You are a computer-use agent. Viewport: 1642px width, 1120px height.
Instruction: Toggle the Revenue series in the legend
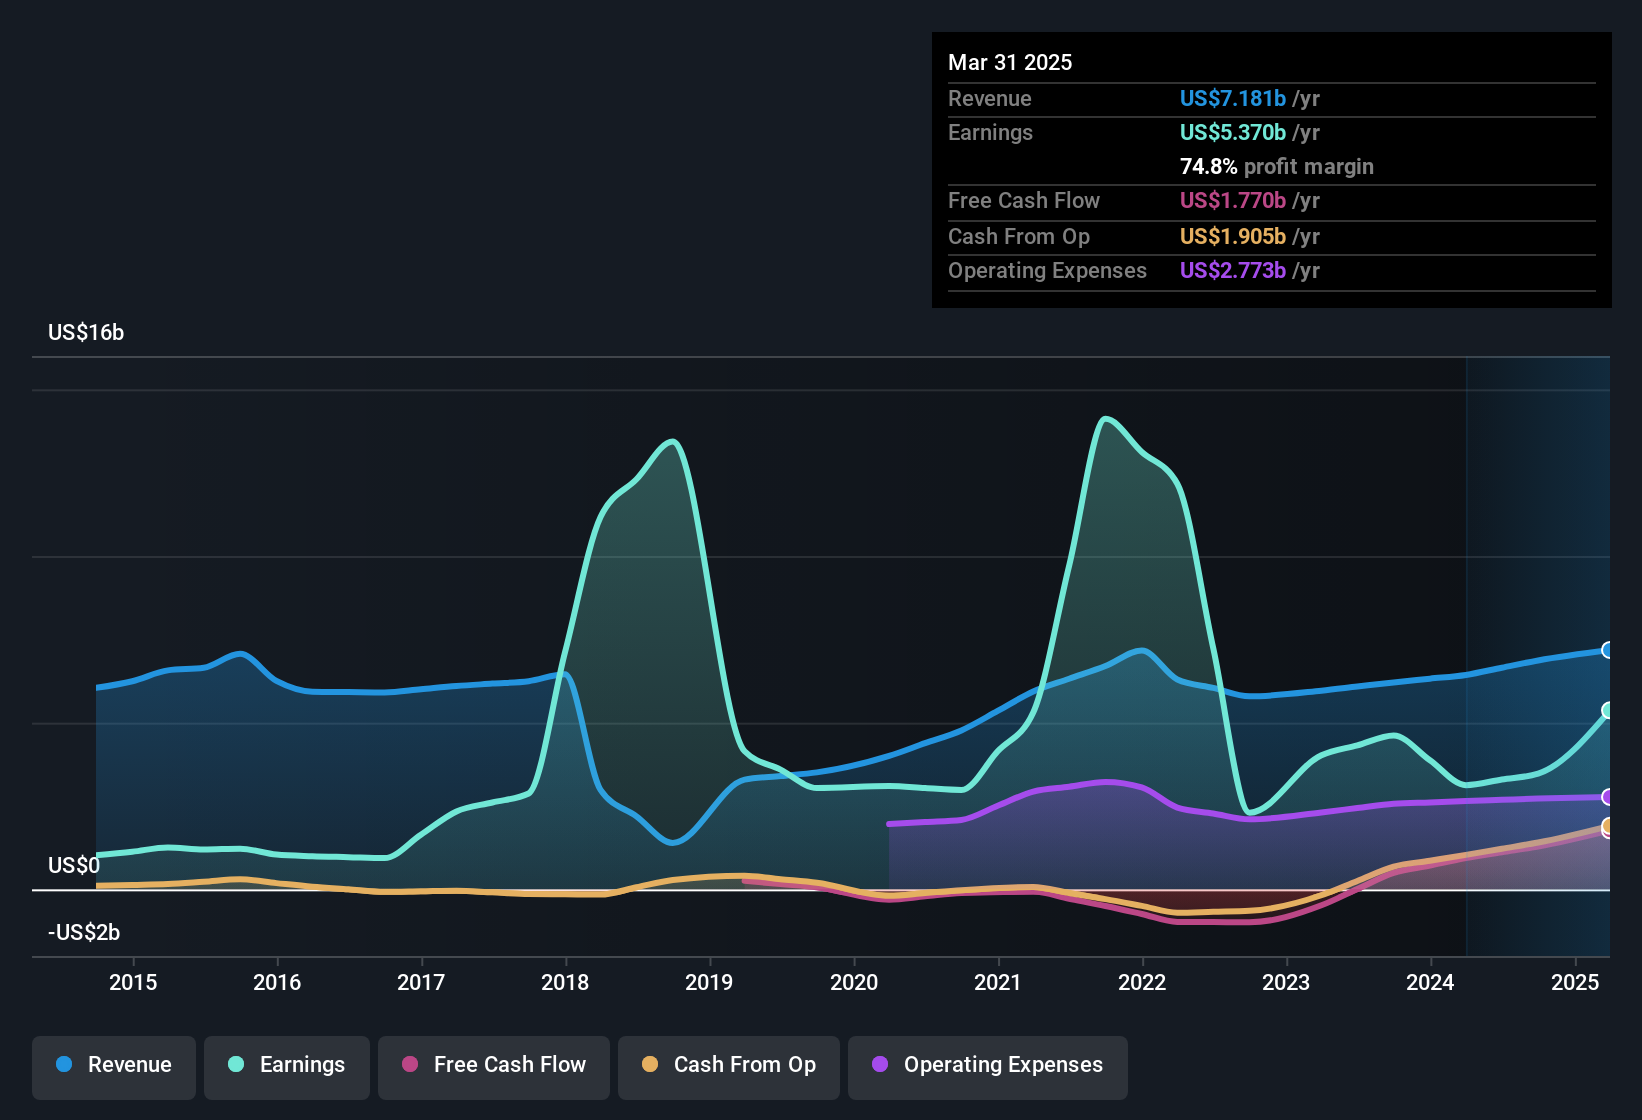(114, 1065)
